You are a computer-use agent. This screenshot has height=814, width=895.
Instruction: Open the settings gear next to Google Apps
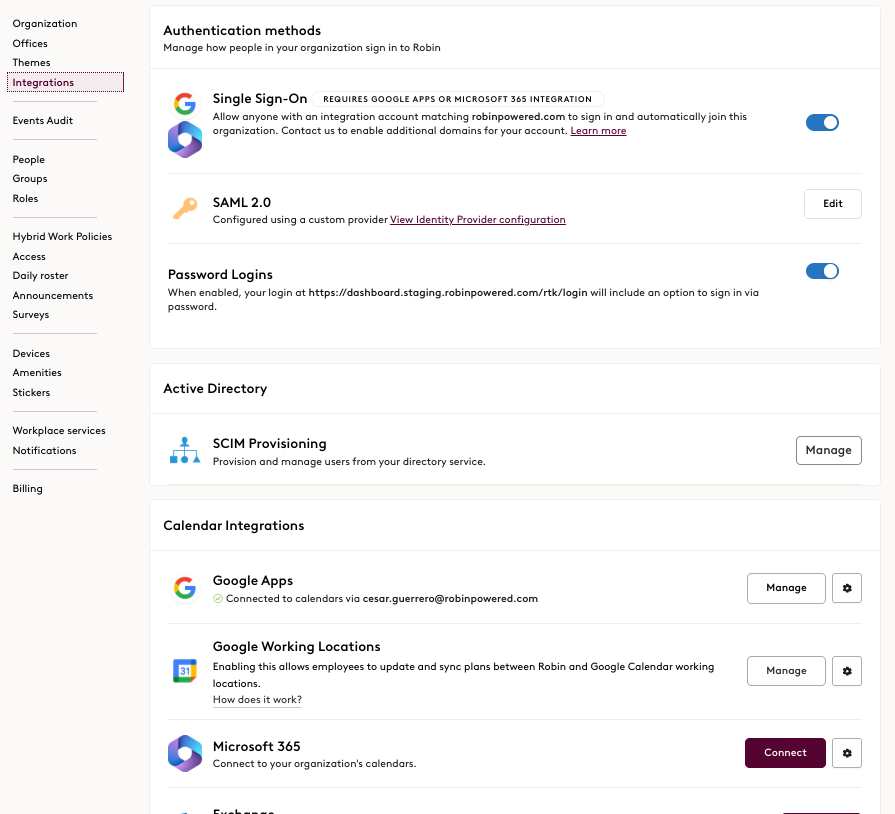847,588
